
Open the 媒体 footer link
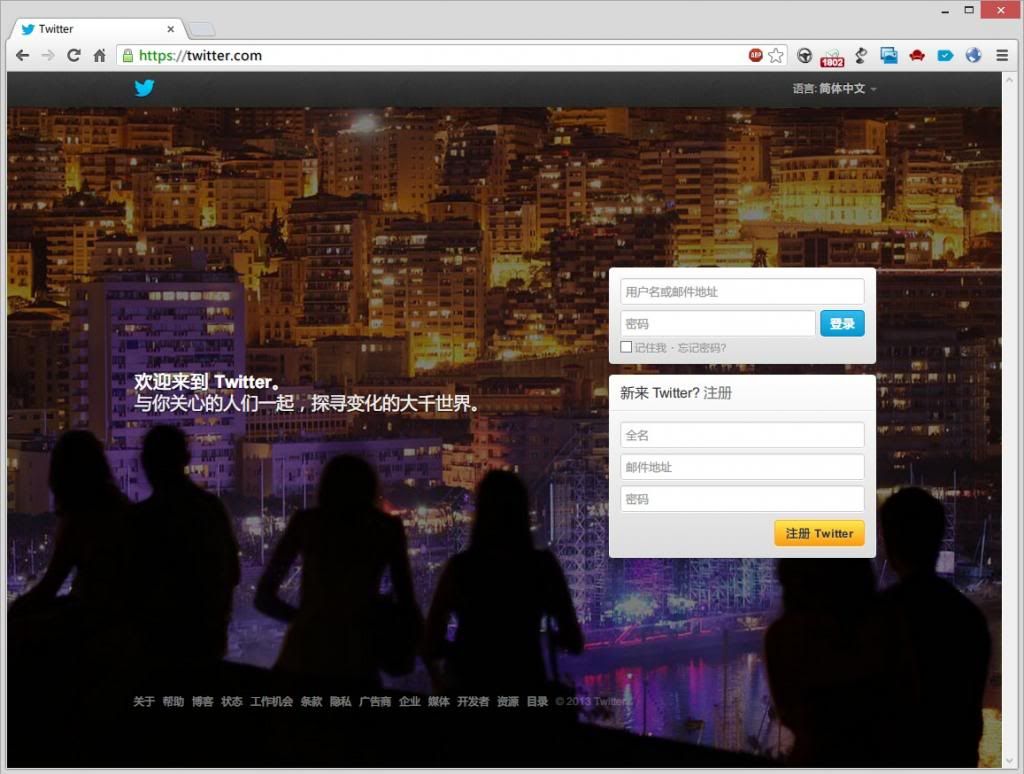(x=439, y=701)
